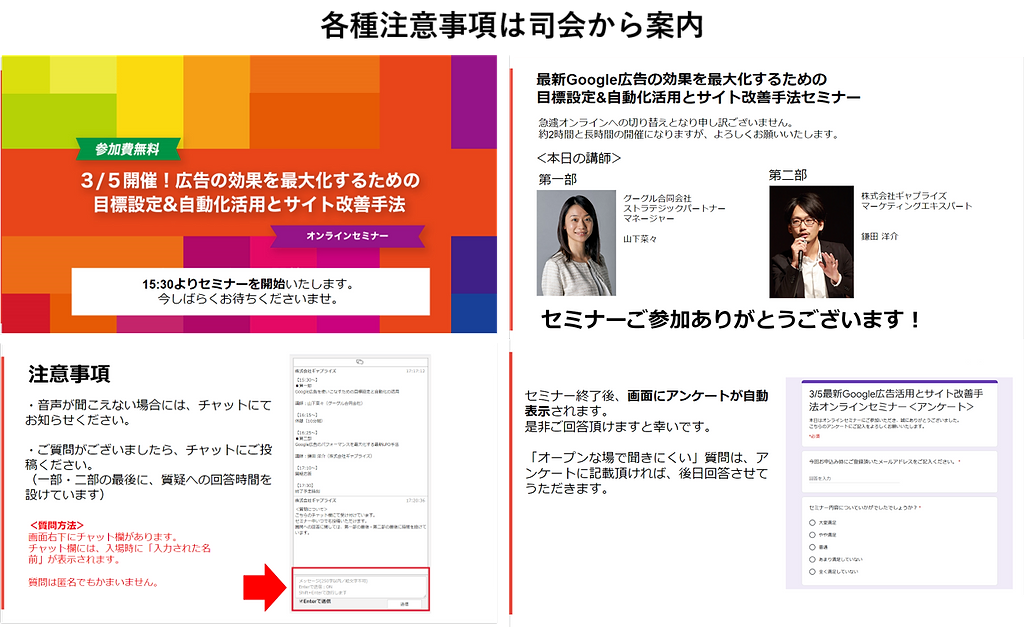Click the purple オンラインセミナー ribbon label
1024x627 pixels.
click(x=347, y=236)
